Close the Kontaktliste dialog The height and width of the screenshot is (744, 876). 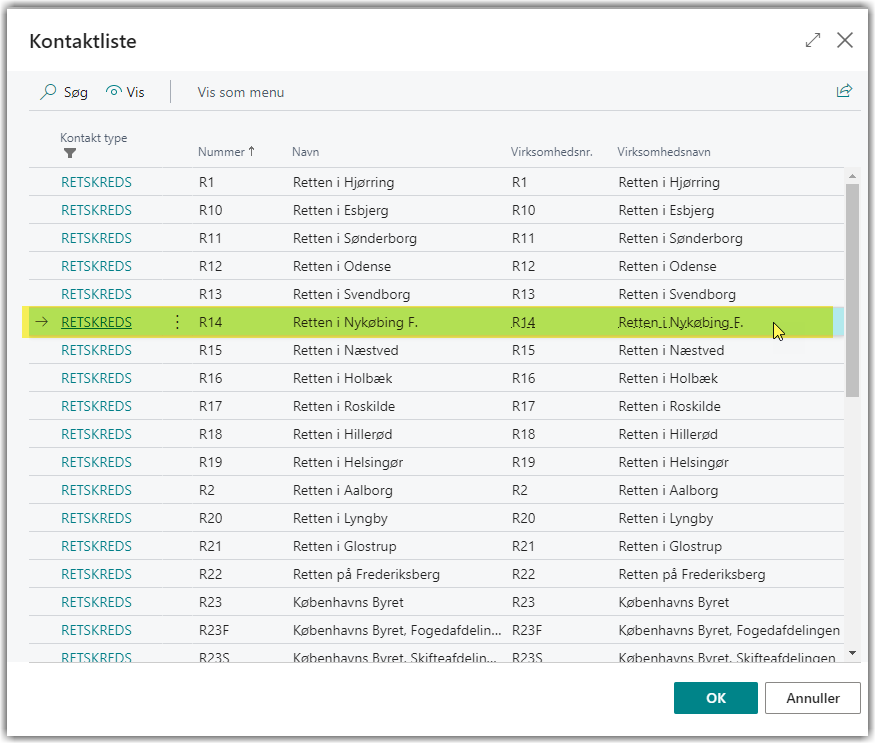[845, 40]
